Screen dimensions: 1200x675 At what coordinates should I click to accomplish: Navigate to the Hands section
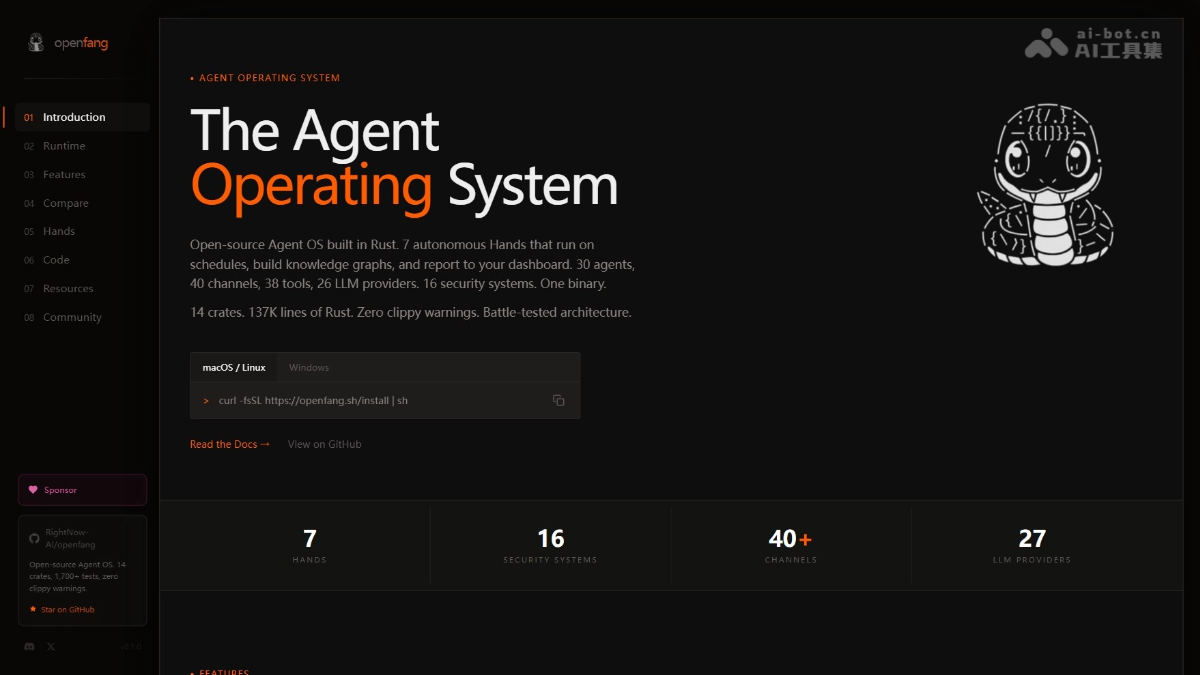click(x=58, y=231)
